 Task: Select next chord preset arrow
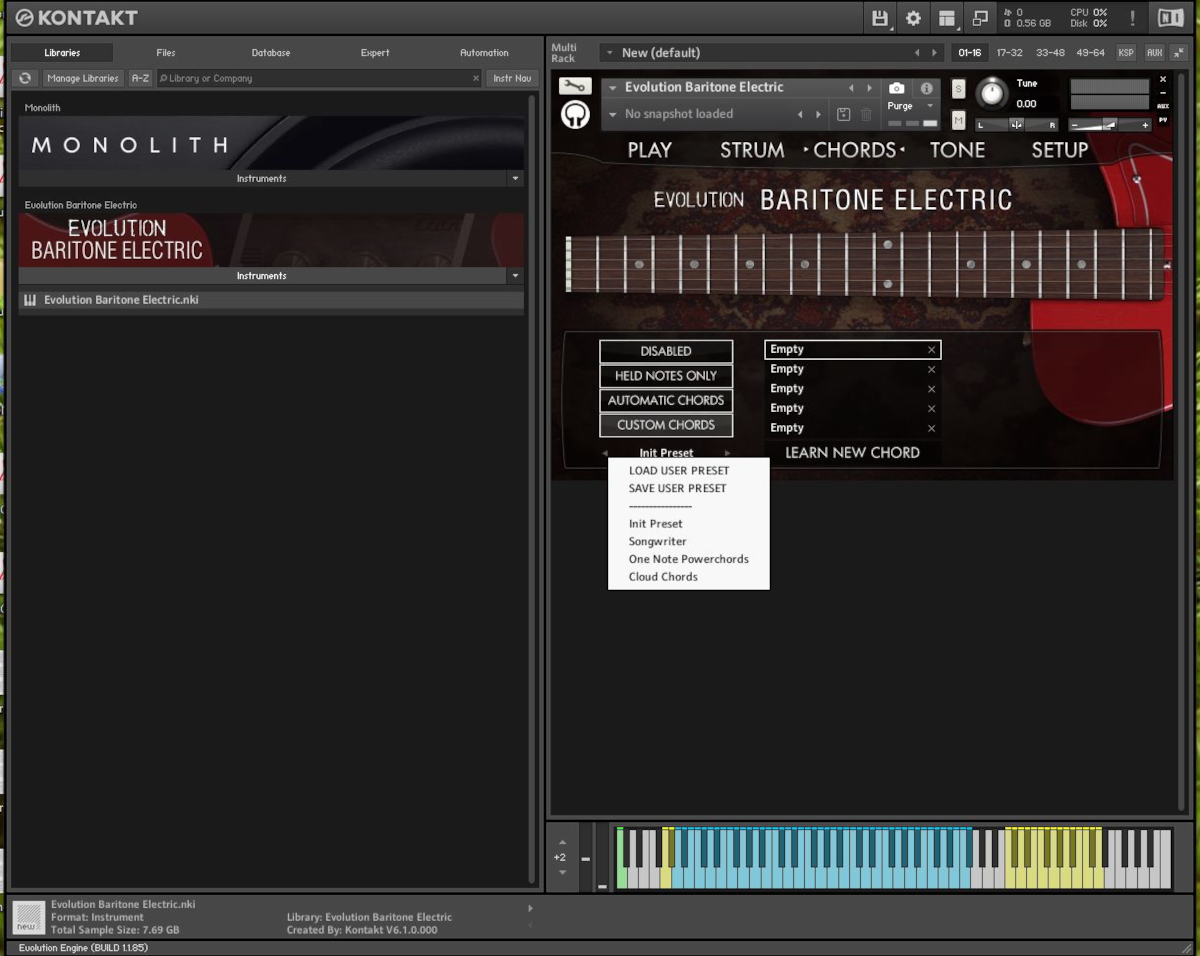tap(728, 453)
